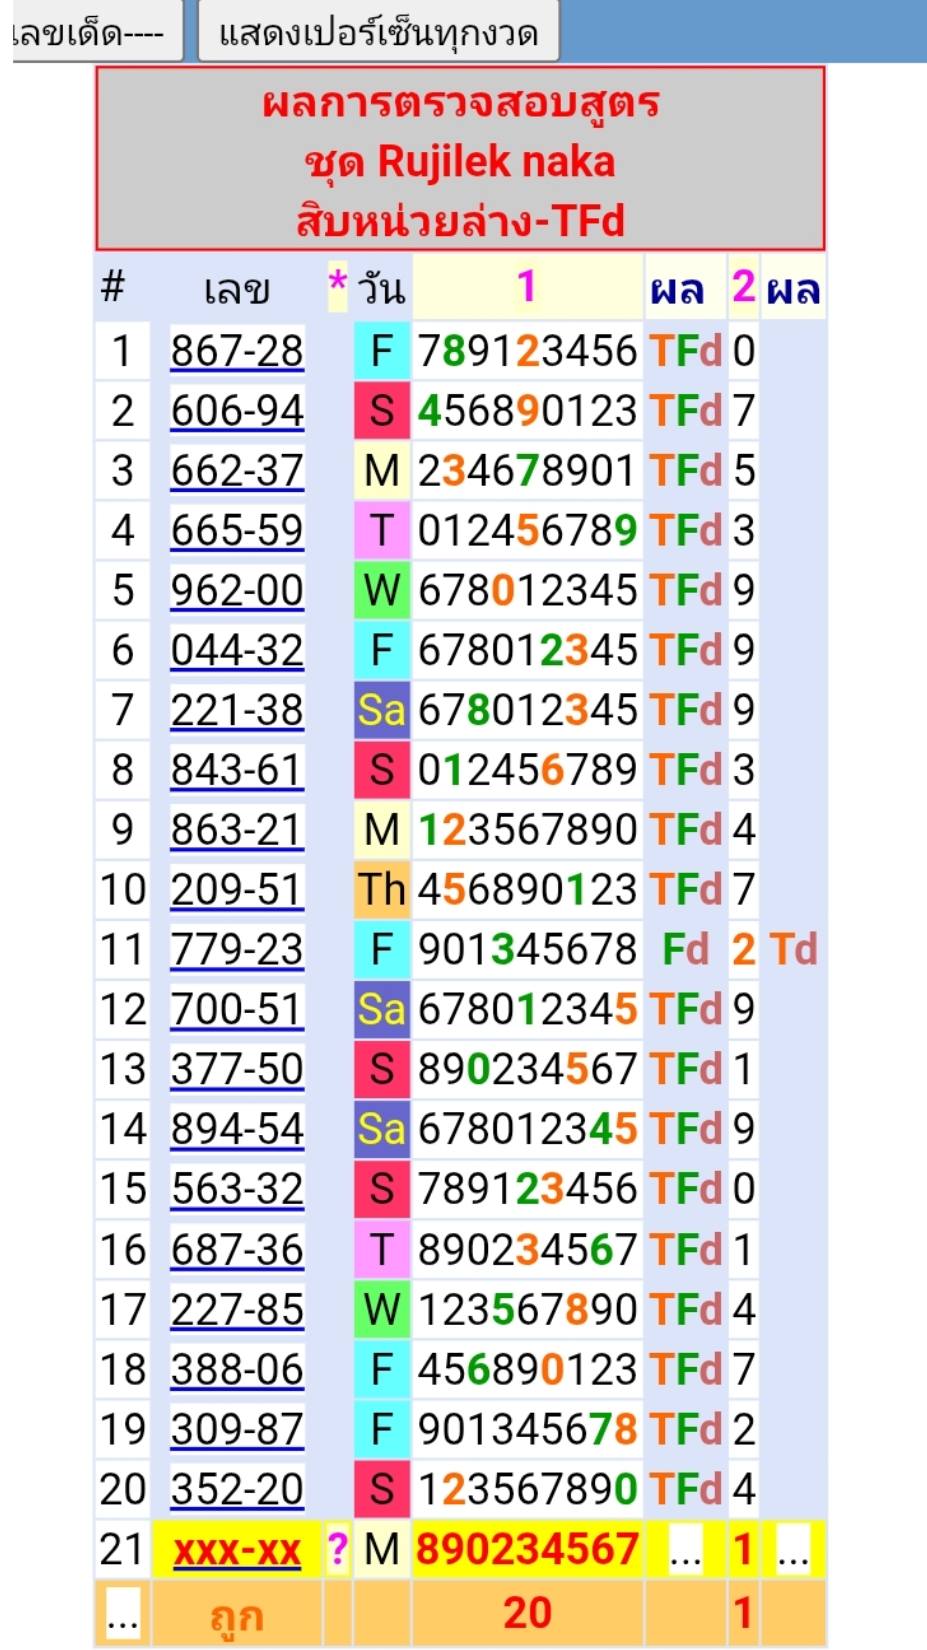Click the ellipsis in the bottom-left footer cell

[x=122, y=1614]
